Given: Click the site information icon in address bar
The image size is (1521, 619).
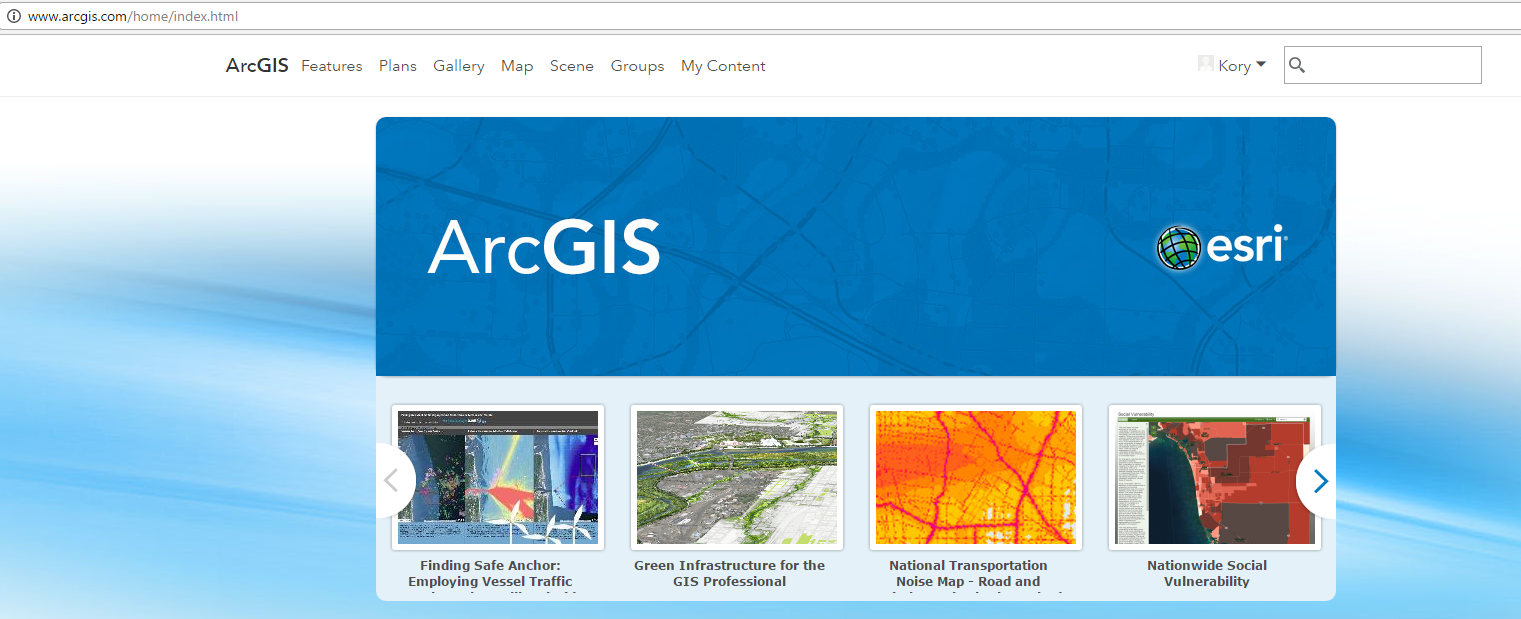Looking at the screenshot, I should coord(14,17).
